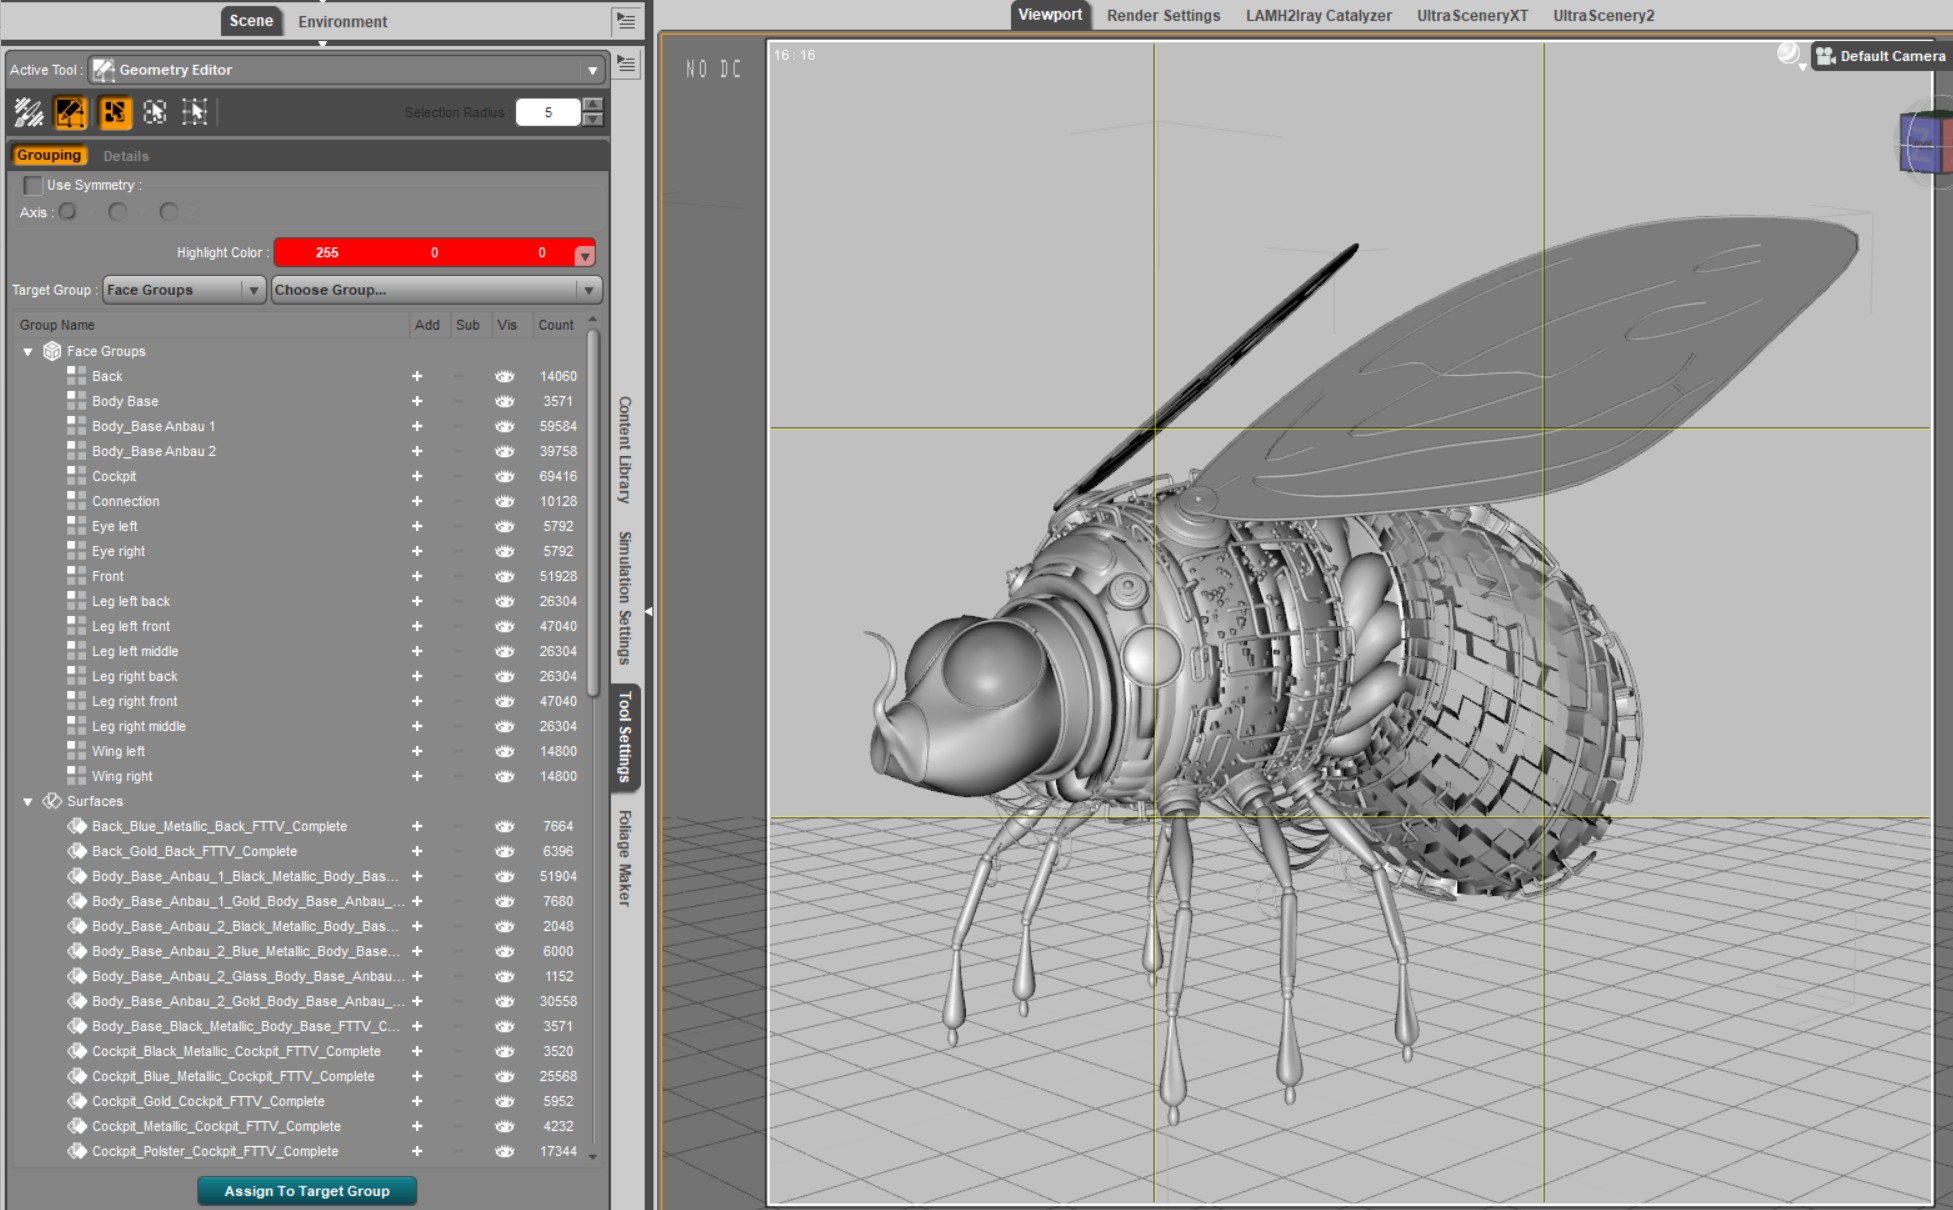Select the brush paint selection icon
This screenshot has height=1210, width=1953.
29,112
